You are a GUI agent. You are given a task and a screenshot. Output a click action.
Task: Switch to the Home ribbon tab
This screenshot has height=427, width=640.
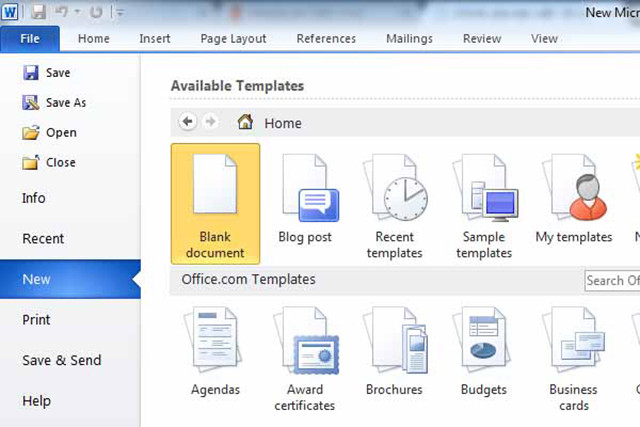(x=93, y=39)
